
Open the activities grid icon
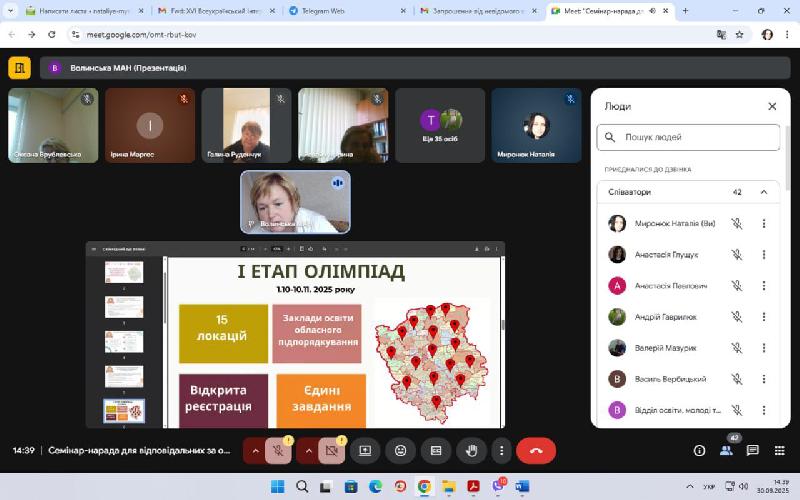tap(779, 451)
